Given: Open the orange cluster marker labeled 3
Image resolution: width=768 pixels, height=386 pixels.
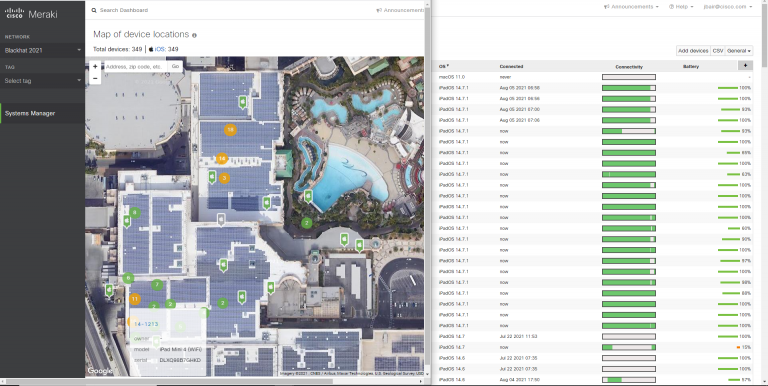Looking at the screenshot, I should click(224, 178).
